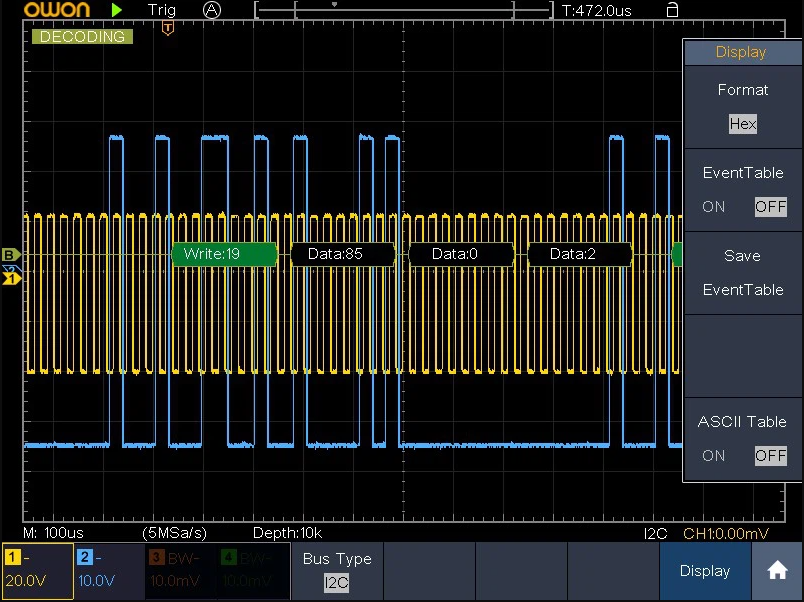Viewport: 804px width, 602px height.
Task: Click the yellow channel 1 ground marker
Action: (11, 278)
